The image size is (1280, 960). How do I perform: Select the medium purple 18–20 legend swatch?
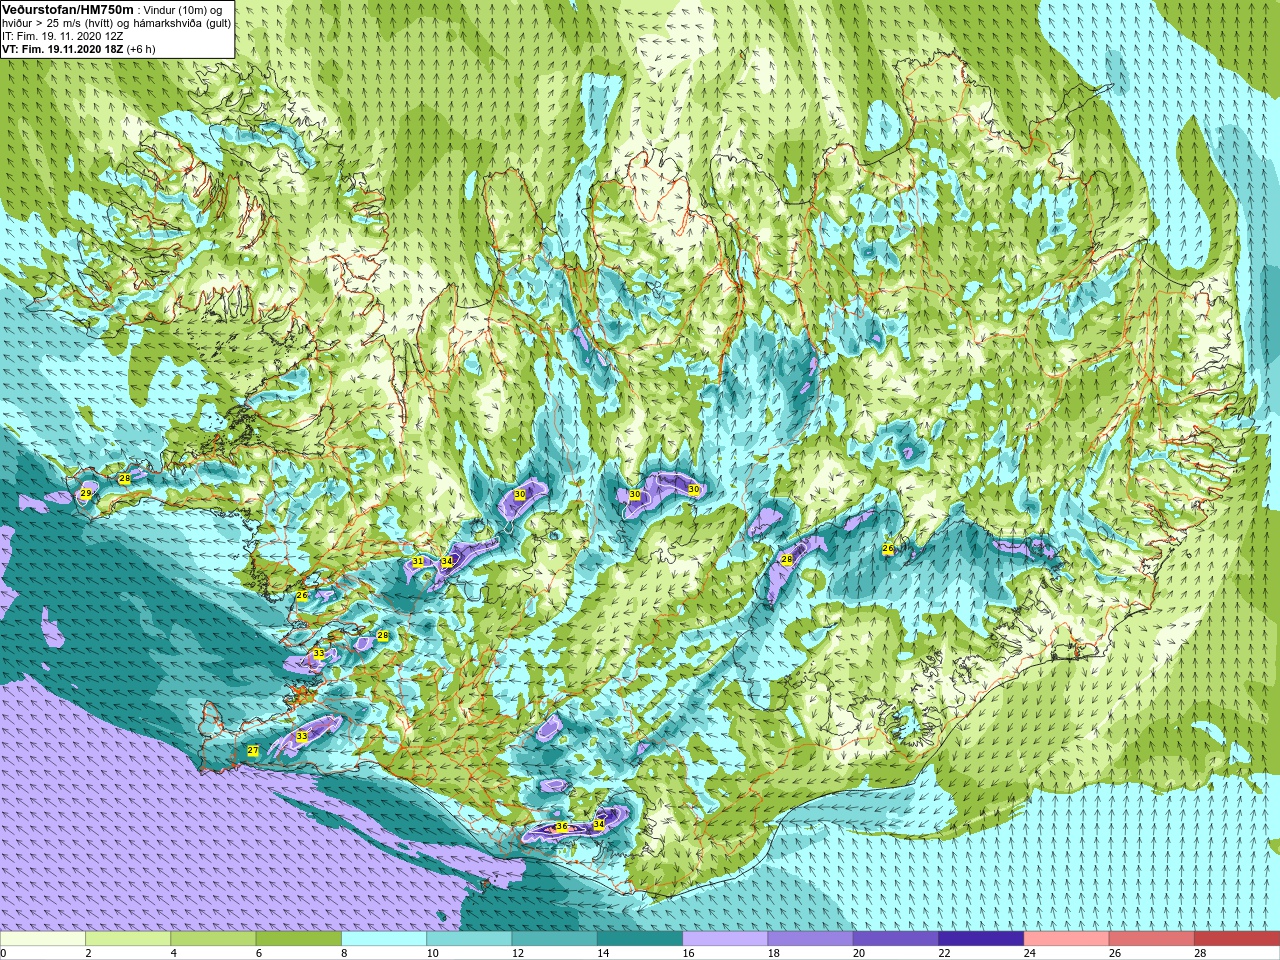[810, 939]
